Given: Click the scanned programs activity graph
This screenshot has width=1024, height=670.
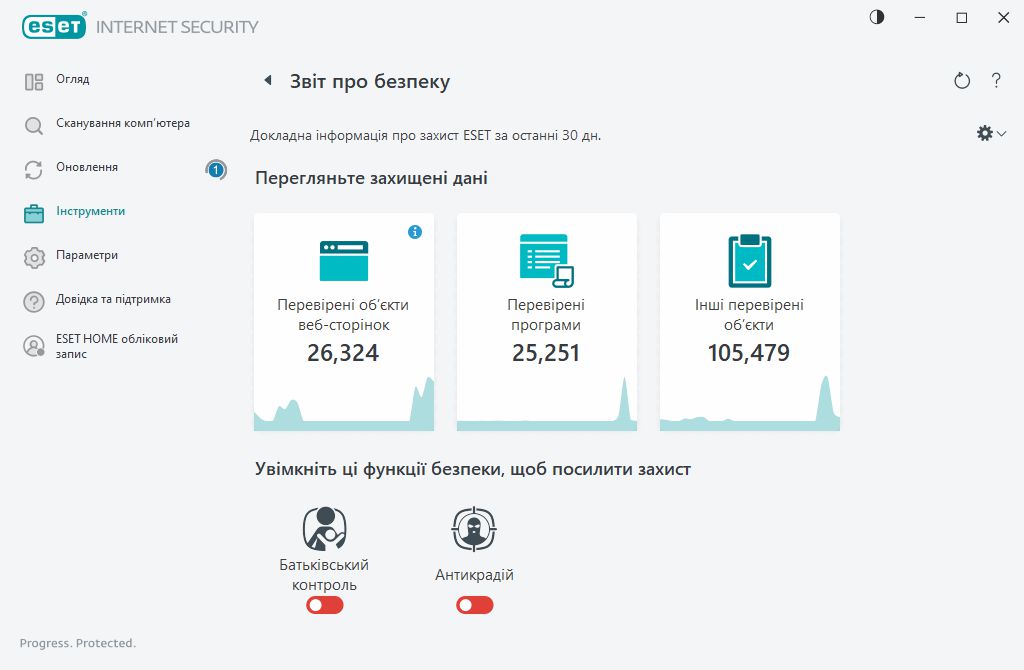Looking at the screenshot, I should coord(547,404).
